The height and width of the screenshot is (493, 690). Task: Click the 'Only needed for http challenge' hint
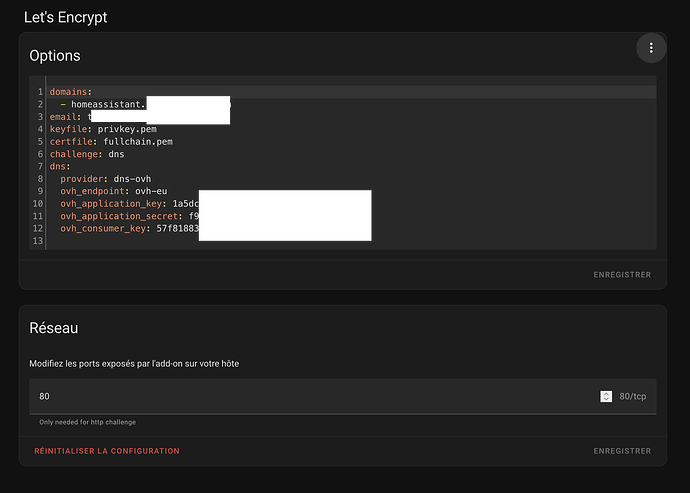pos(88,422)
